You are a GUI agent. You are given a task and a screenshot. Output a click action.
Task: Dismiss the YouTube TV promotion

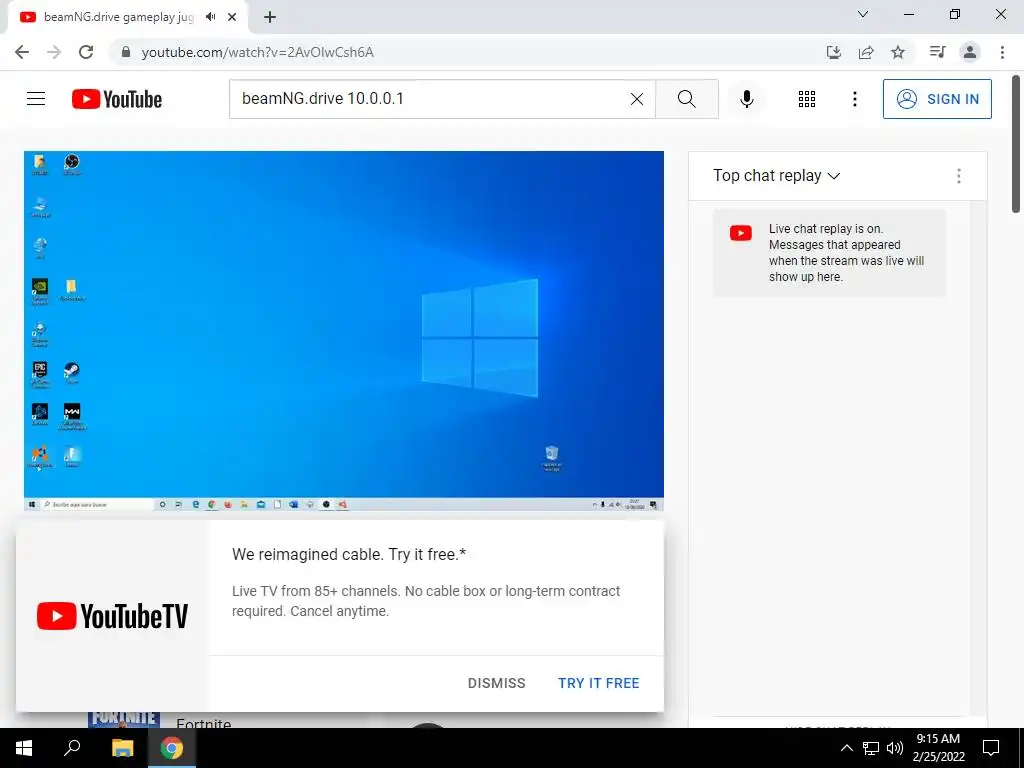click(x=496, y=683)
